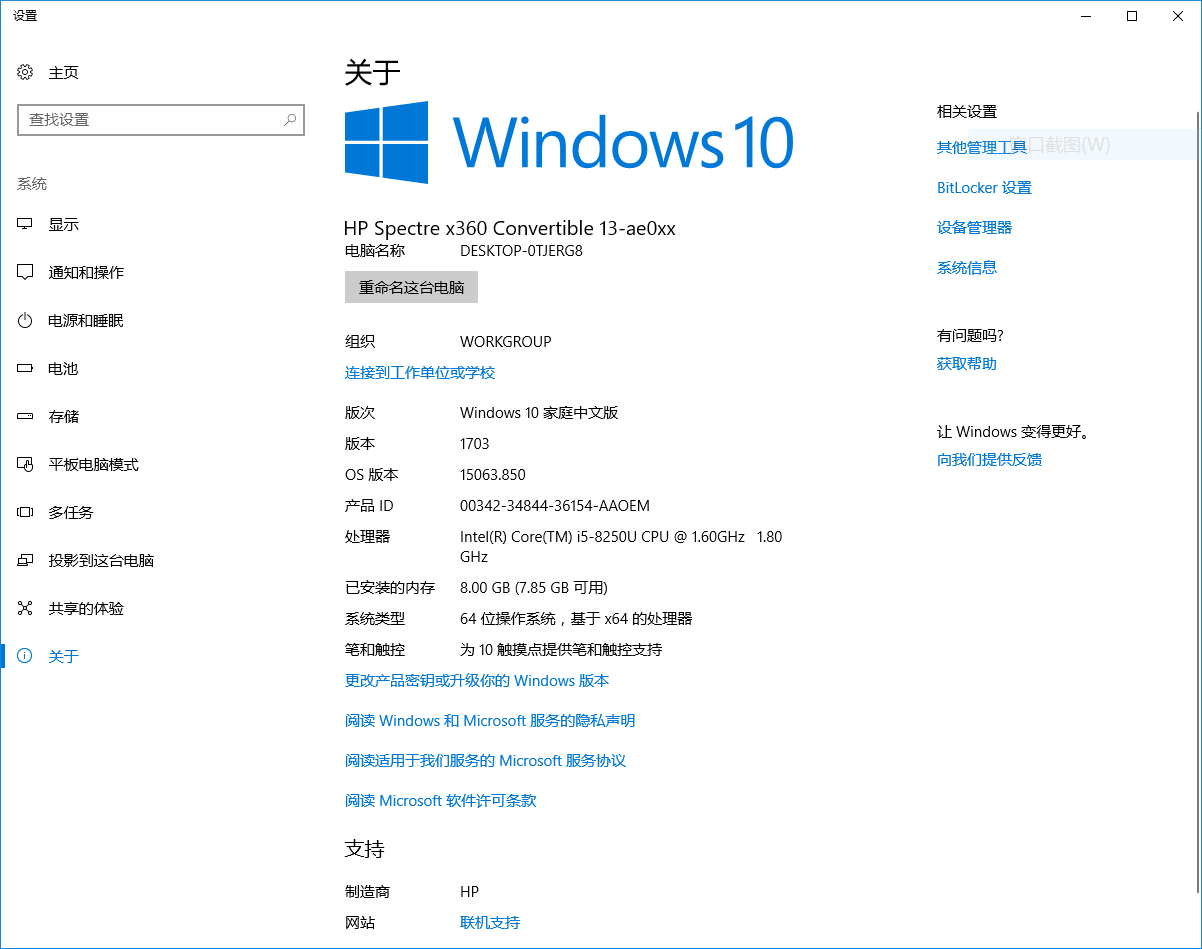The width and height of the screenshot is (1202, 949).
Task: Click the Multitasking icon
Action: [25, 512]
